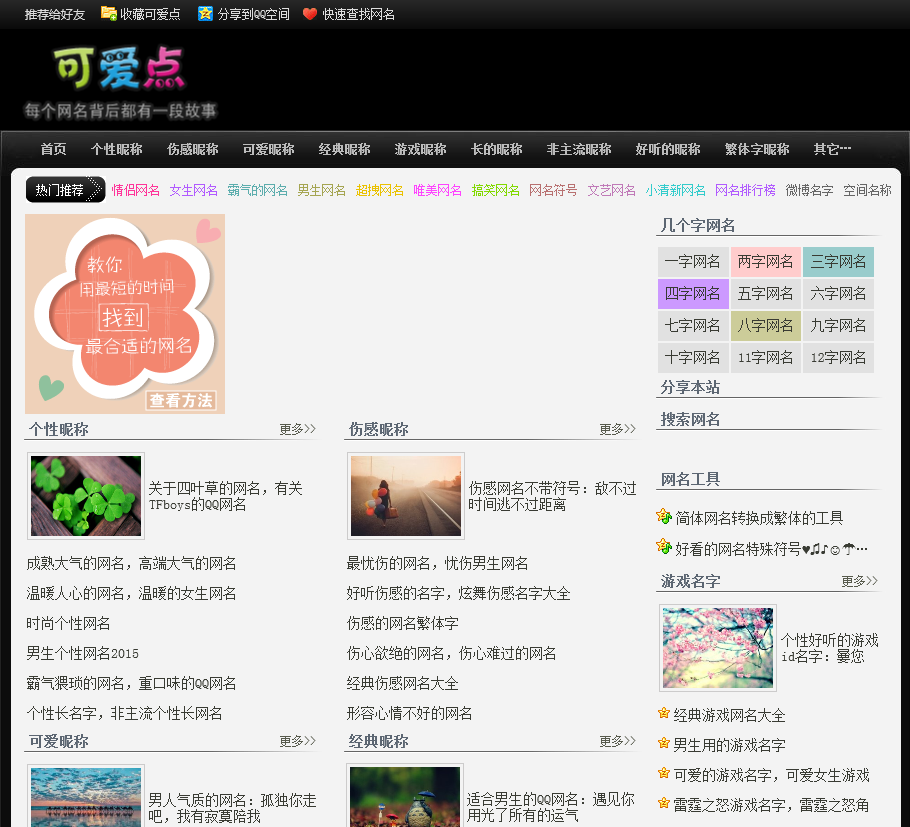Viewport: 910px width, 827px height.
Task: Open the 情侣网名 hot recommendation link
Action: (135, 190)
